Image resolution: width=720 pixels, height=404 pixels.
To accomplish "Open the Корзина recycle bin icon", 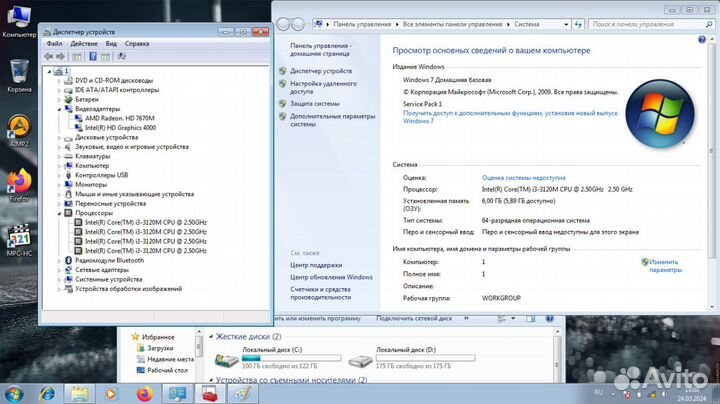I will [x=19, y=76].
